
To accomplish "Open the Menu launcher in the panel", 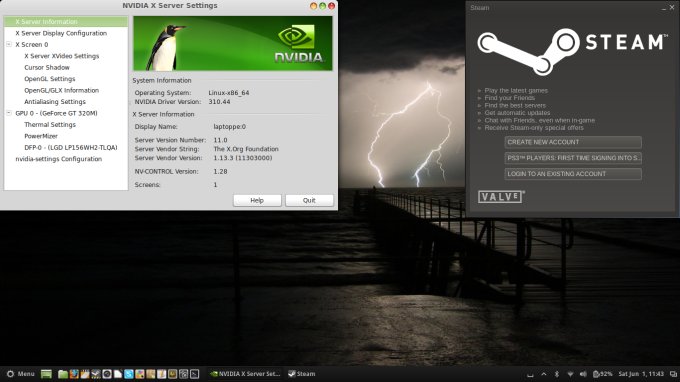I will (20, 374).
